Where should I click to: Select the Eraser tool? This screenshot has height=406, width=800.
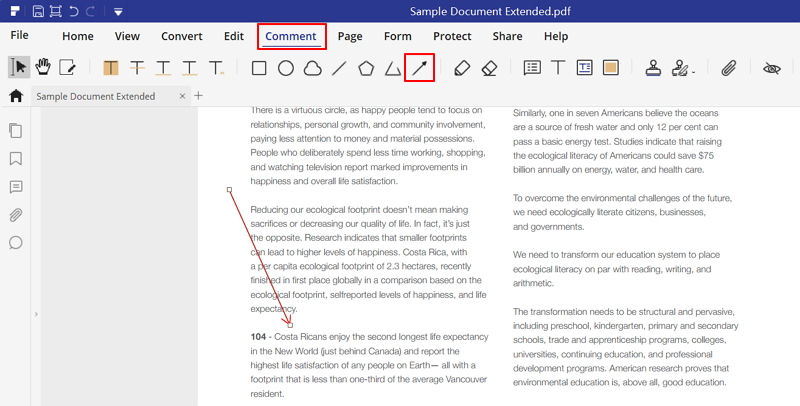[x=489, y=68]
